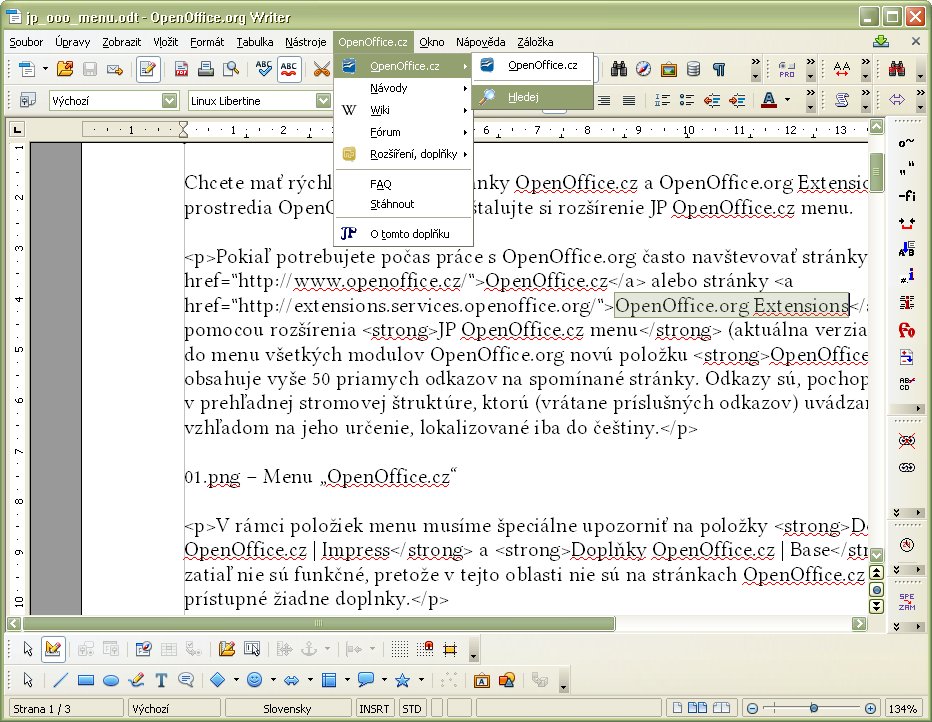Export directly as PDF icon

(181, 70)
